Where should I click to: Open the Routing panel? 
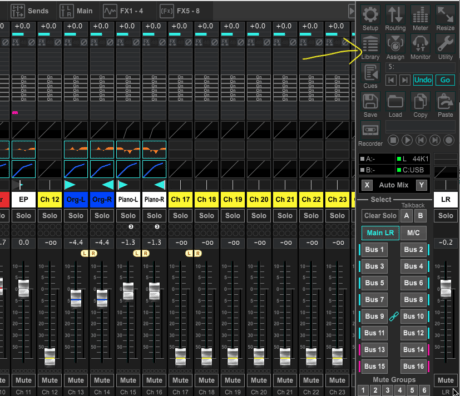(x=395, y=18)
